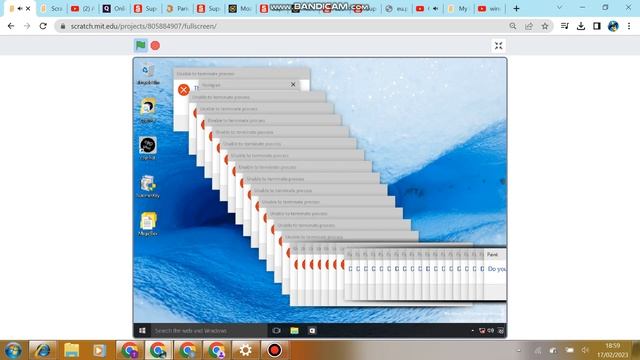Screen dimensions: 640x360
Task: Open the Chrome profile avatar
Action: [x=613, y=26]
